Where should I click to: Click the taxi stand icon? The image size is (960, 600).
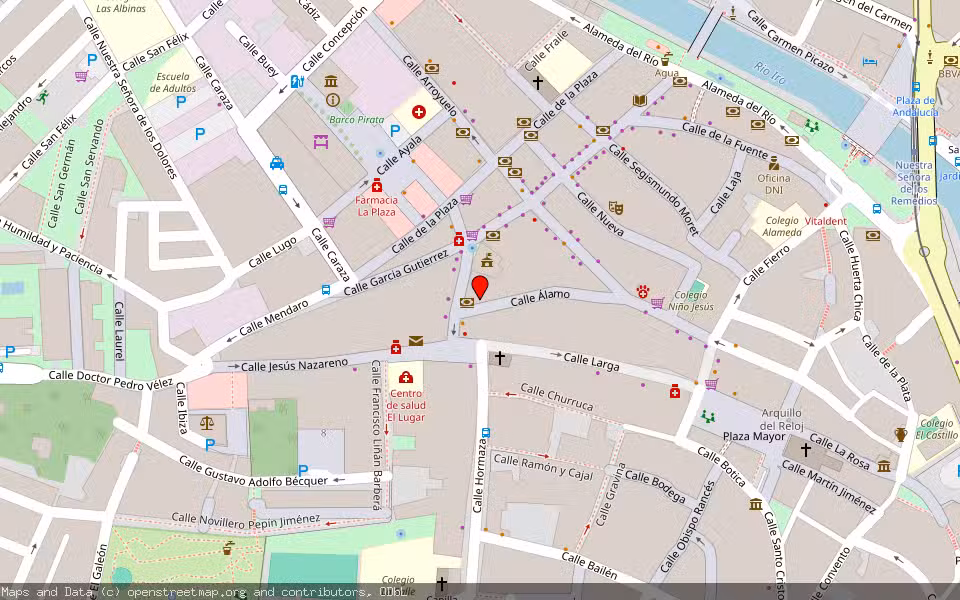coord(277,163)
